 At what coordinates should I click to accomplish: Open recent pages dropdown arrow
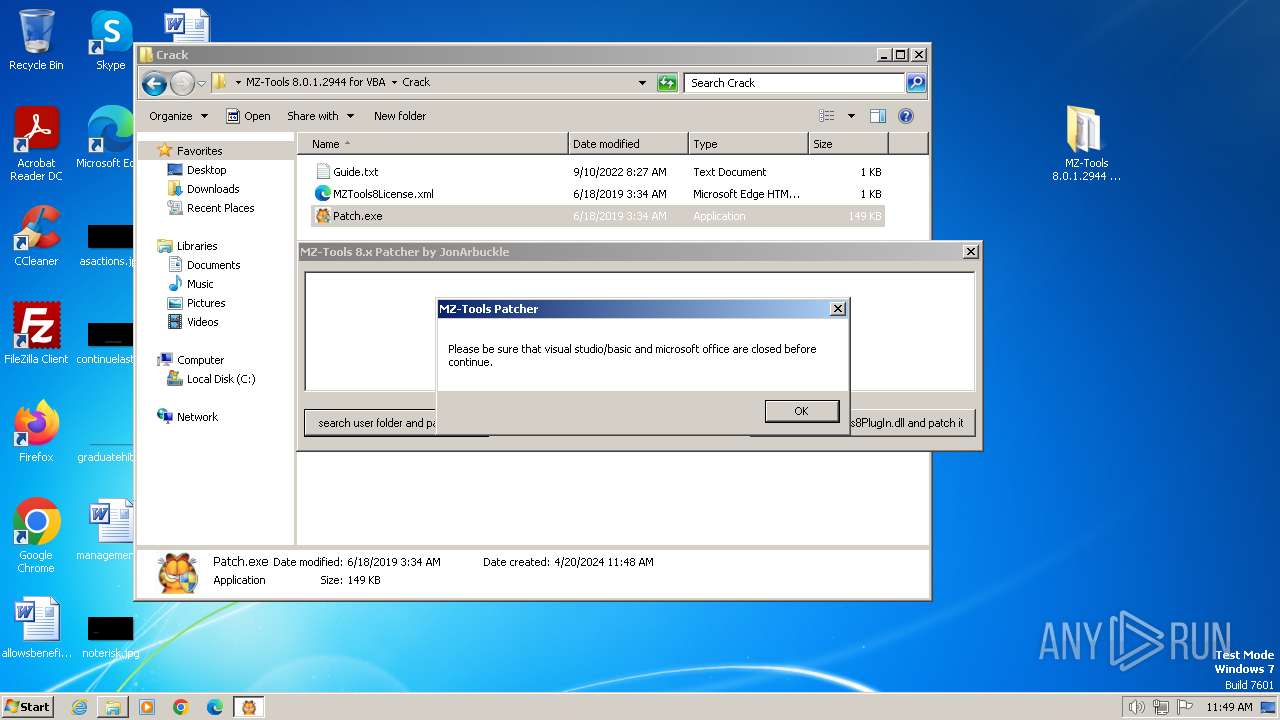tap(202, 83)
